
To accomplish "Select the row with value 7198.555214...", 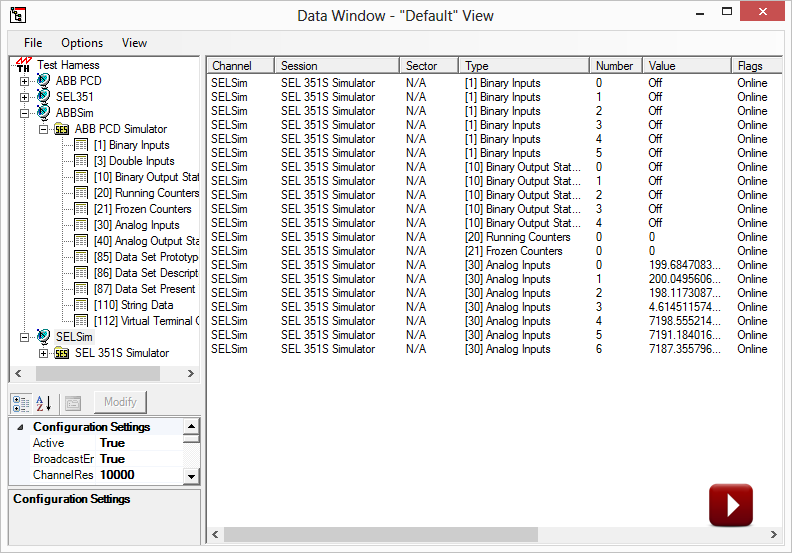I will pyautogui.click(x=494, y=321).
